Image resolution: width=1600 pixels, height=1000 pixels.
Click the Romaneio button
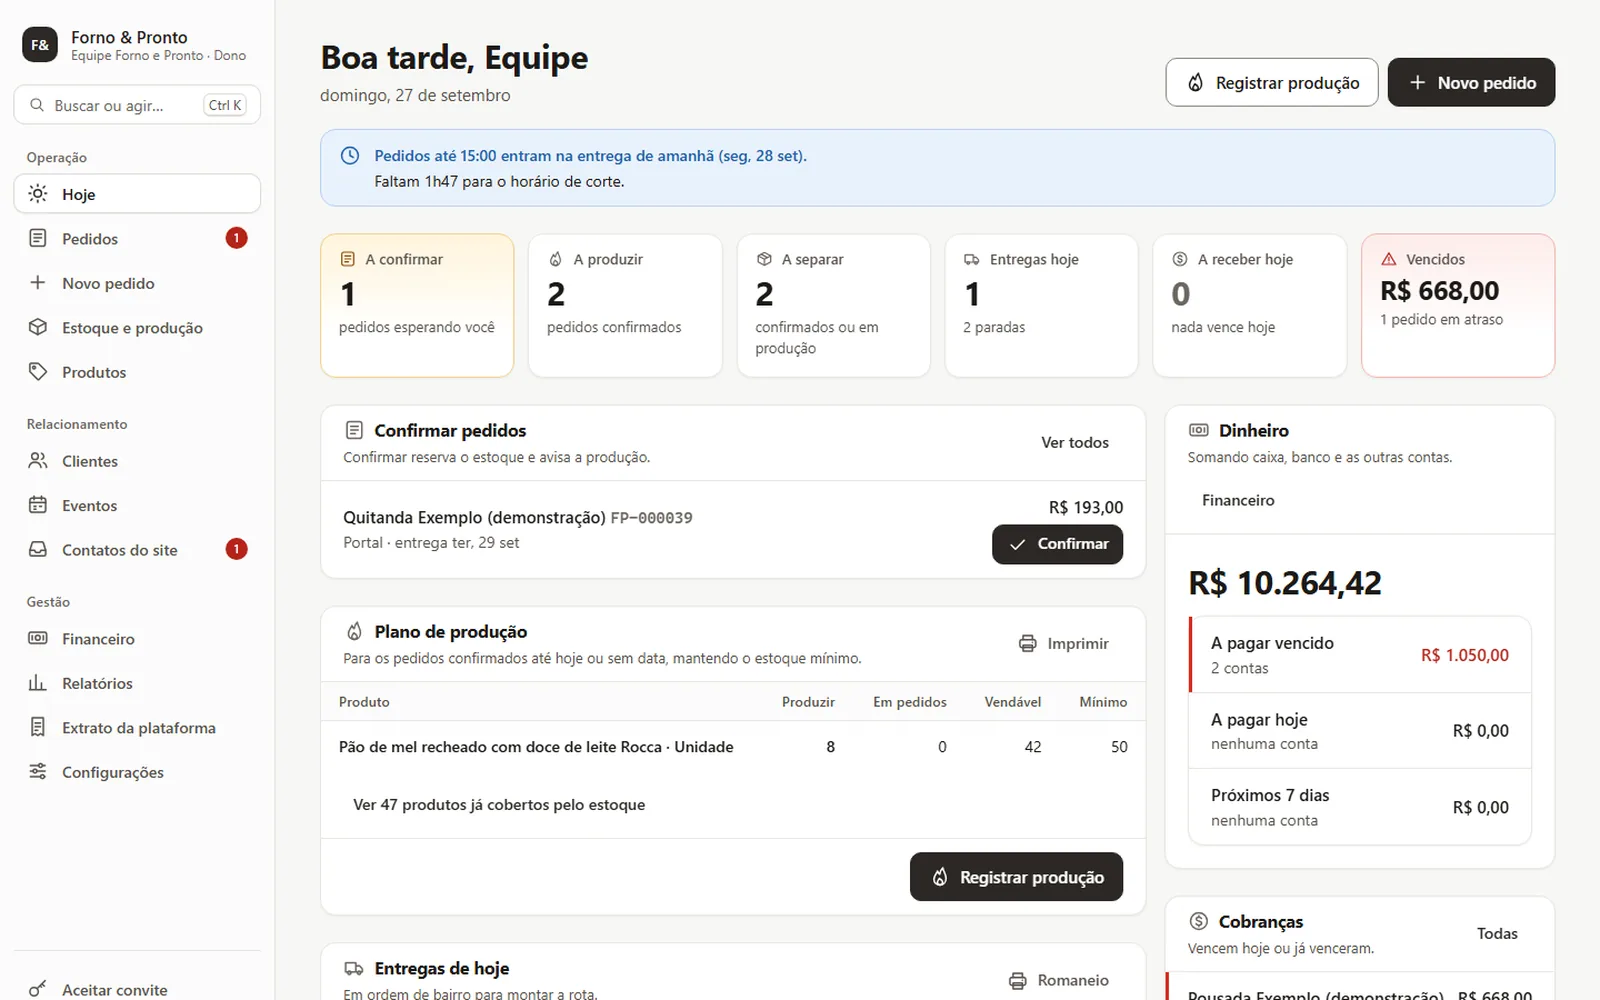click(1058, 981)
